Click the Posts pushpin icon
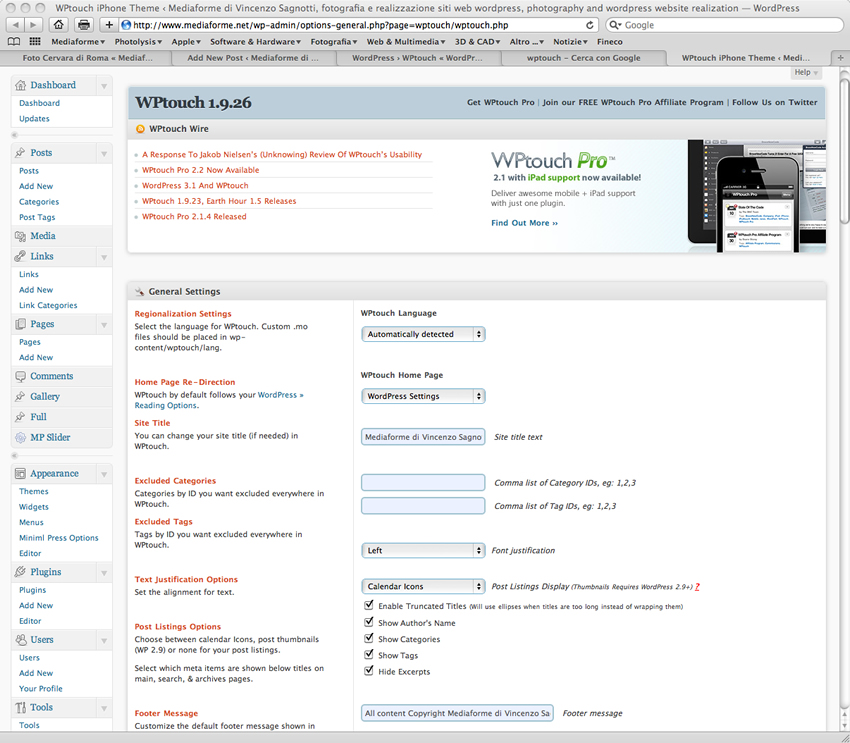The width and height of the screenshot is (850, 743). 21,153
